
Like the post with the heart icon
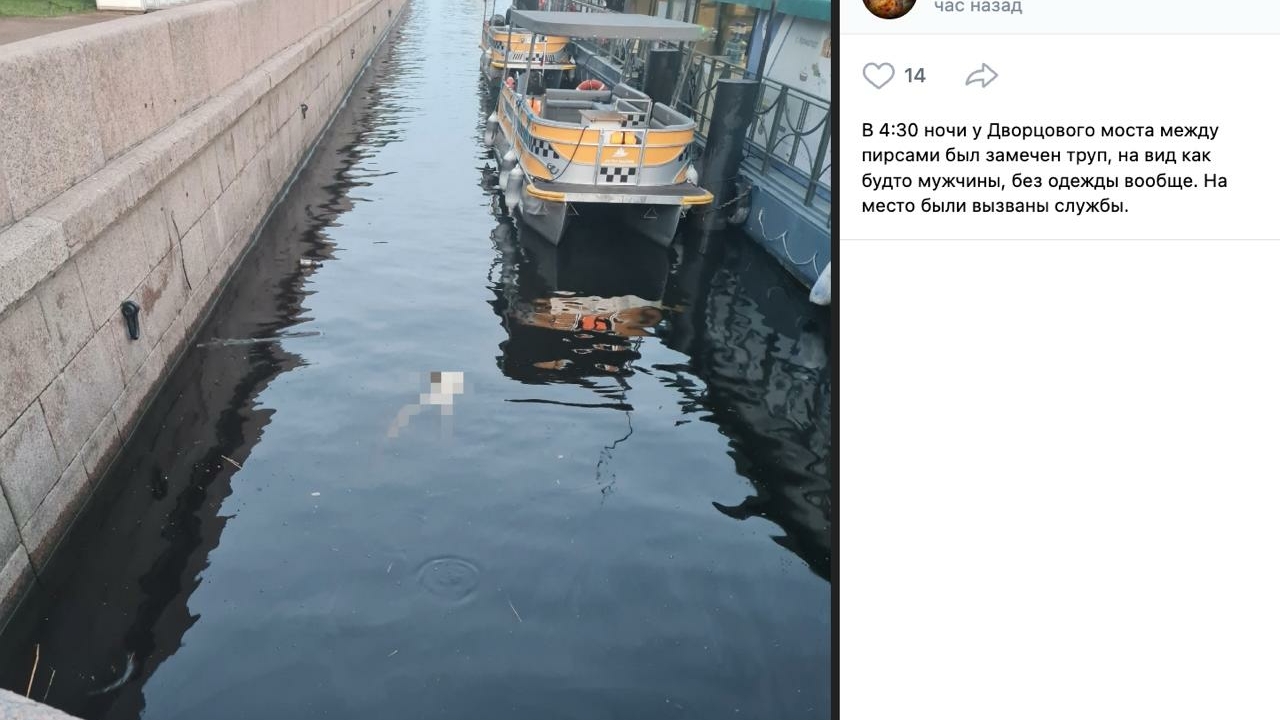click(x=878, y=76)
